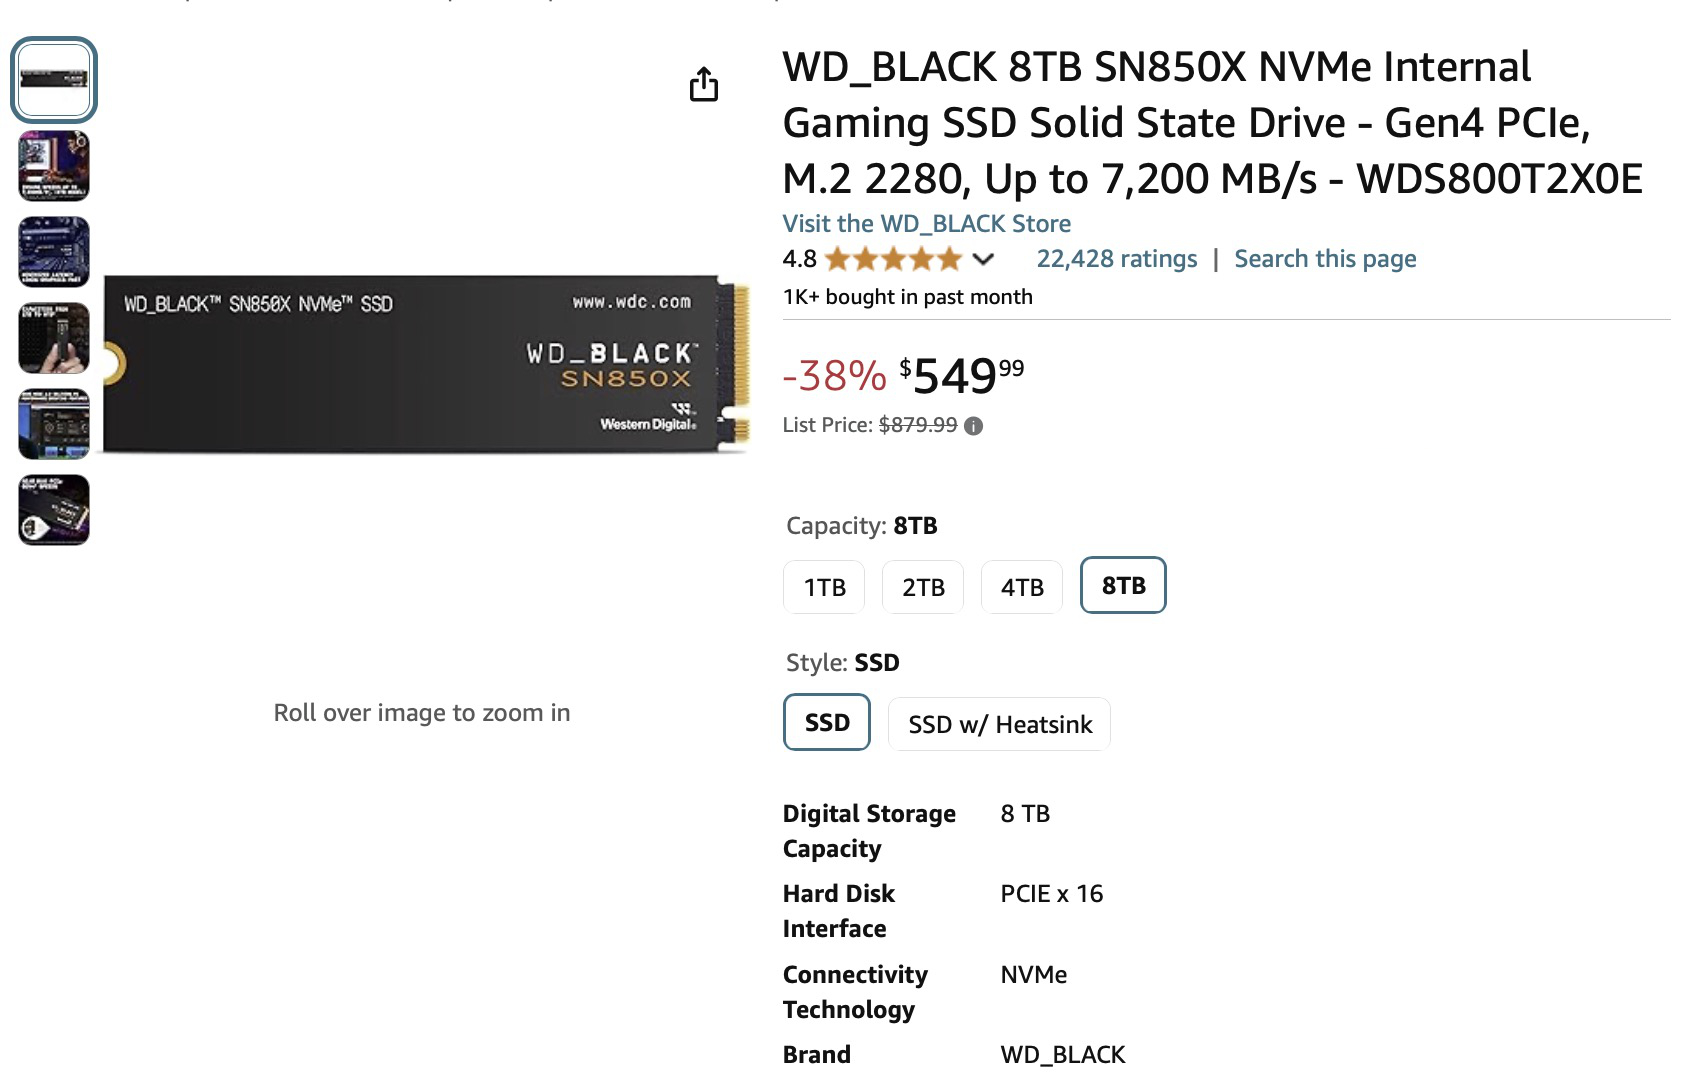
Task: Select the second product thumbnail image
Action: point(54,166)
